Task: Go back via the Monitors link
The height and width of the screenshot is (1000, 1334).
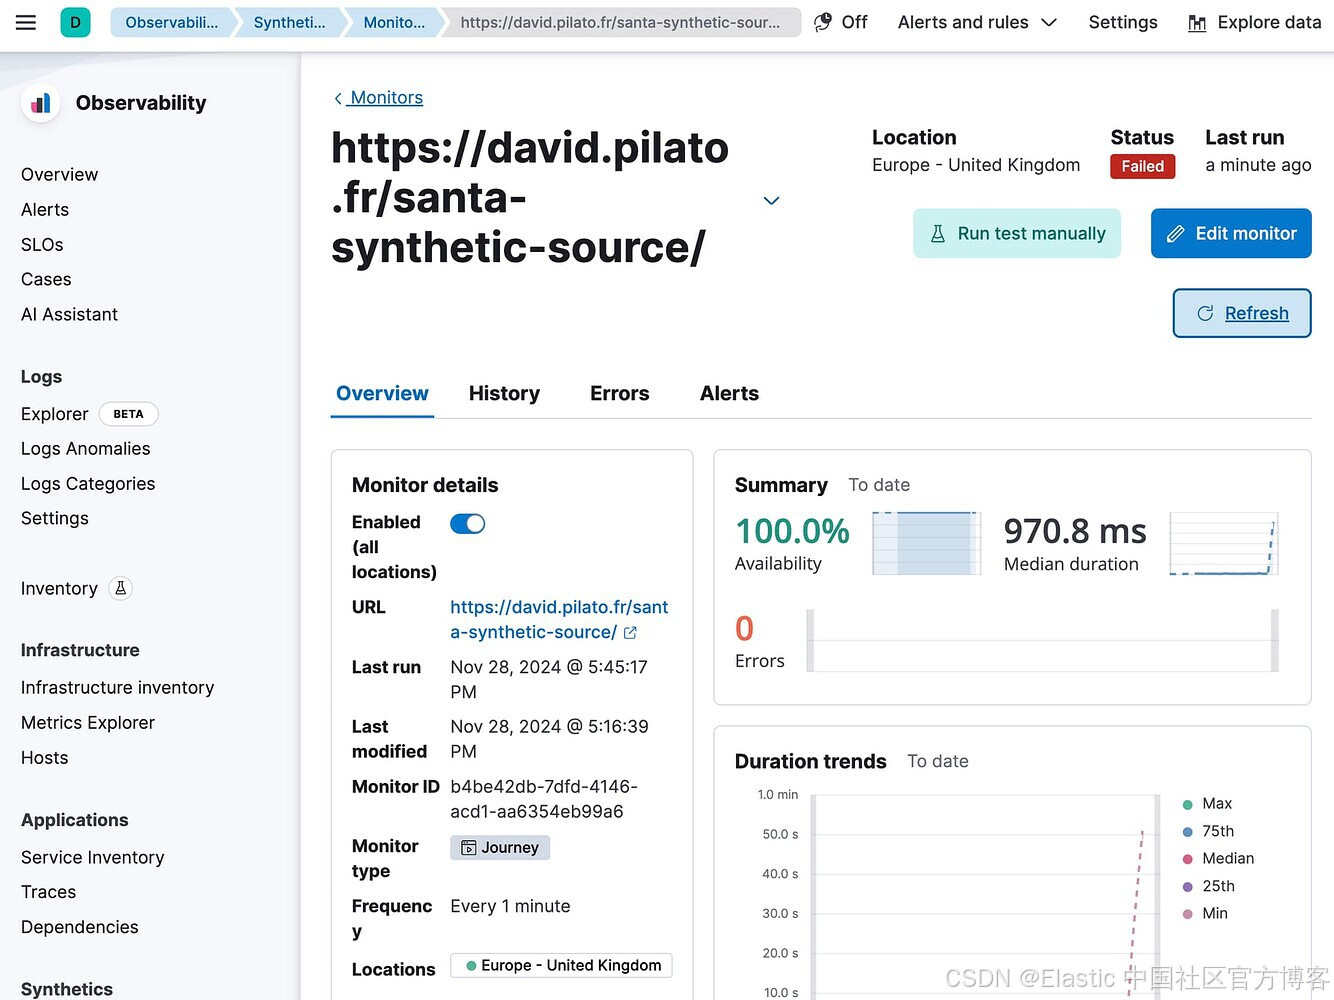Action: coord(386,98)
